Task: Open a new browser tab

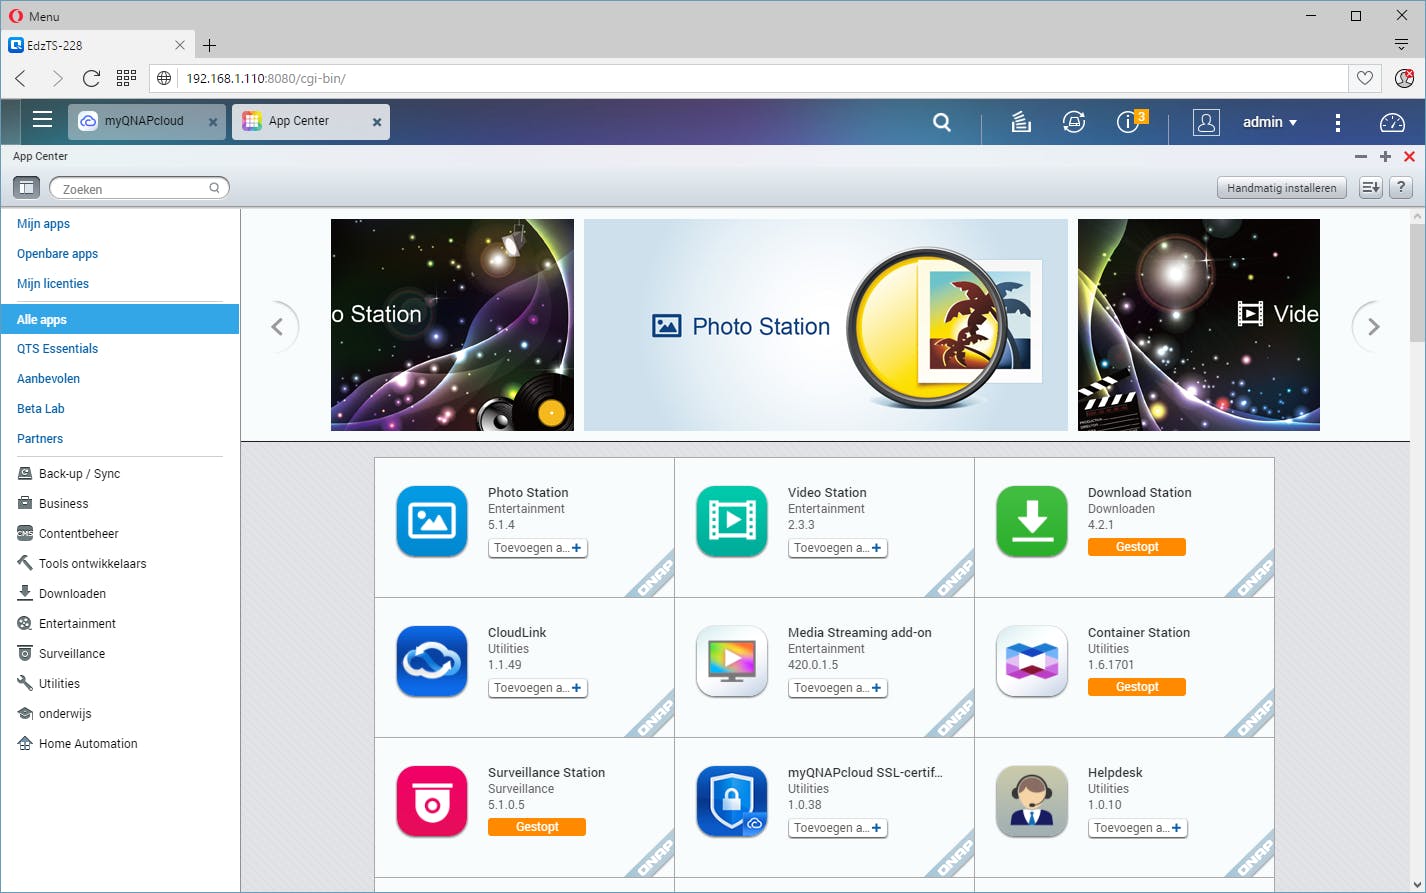Action: [209, 45]
